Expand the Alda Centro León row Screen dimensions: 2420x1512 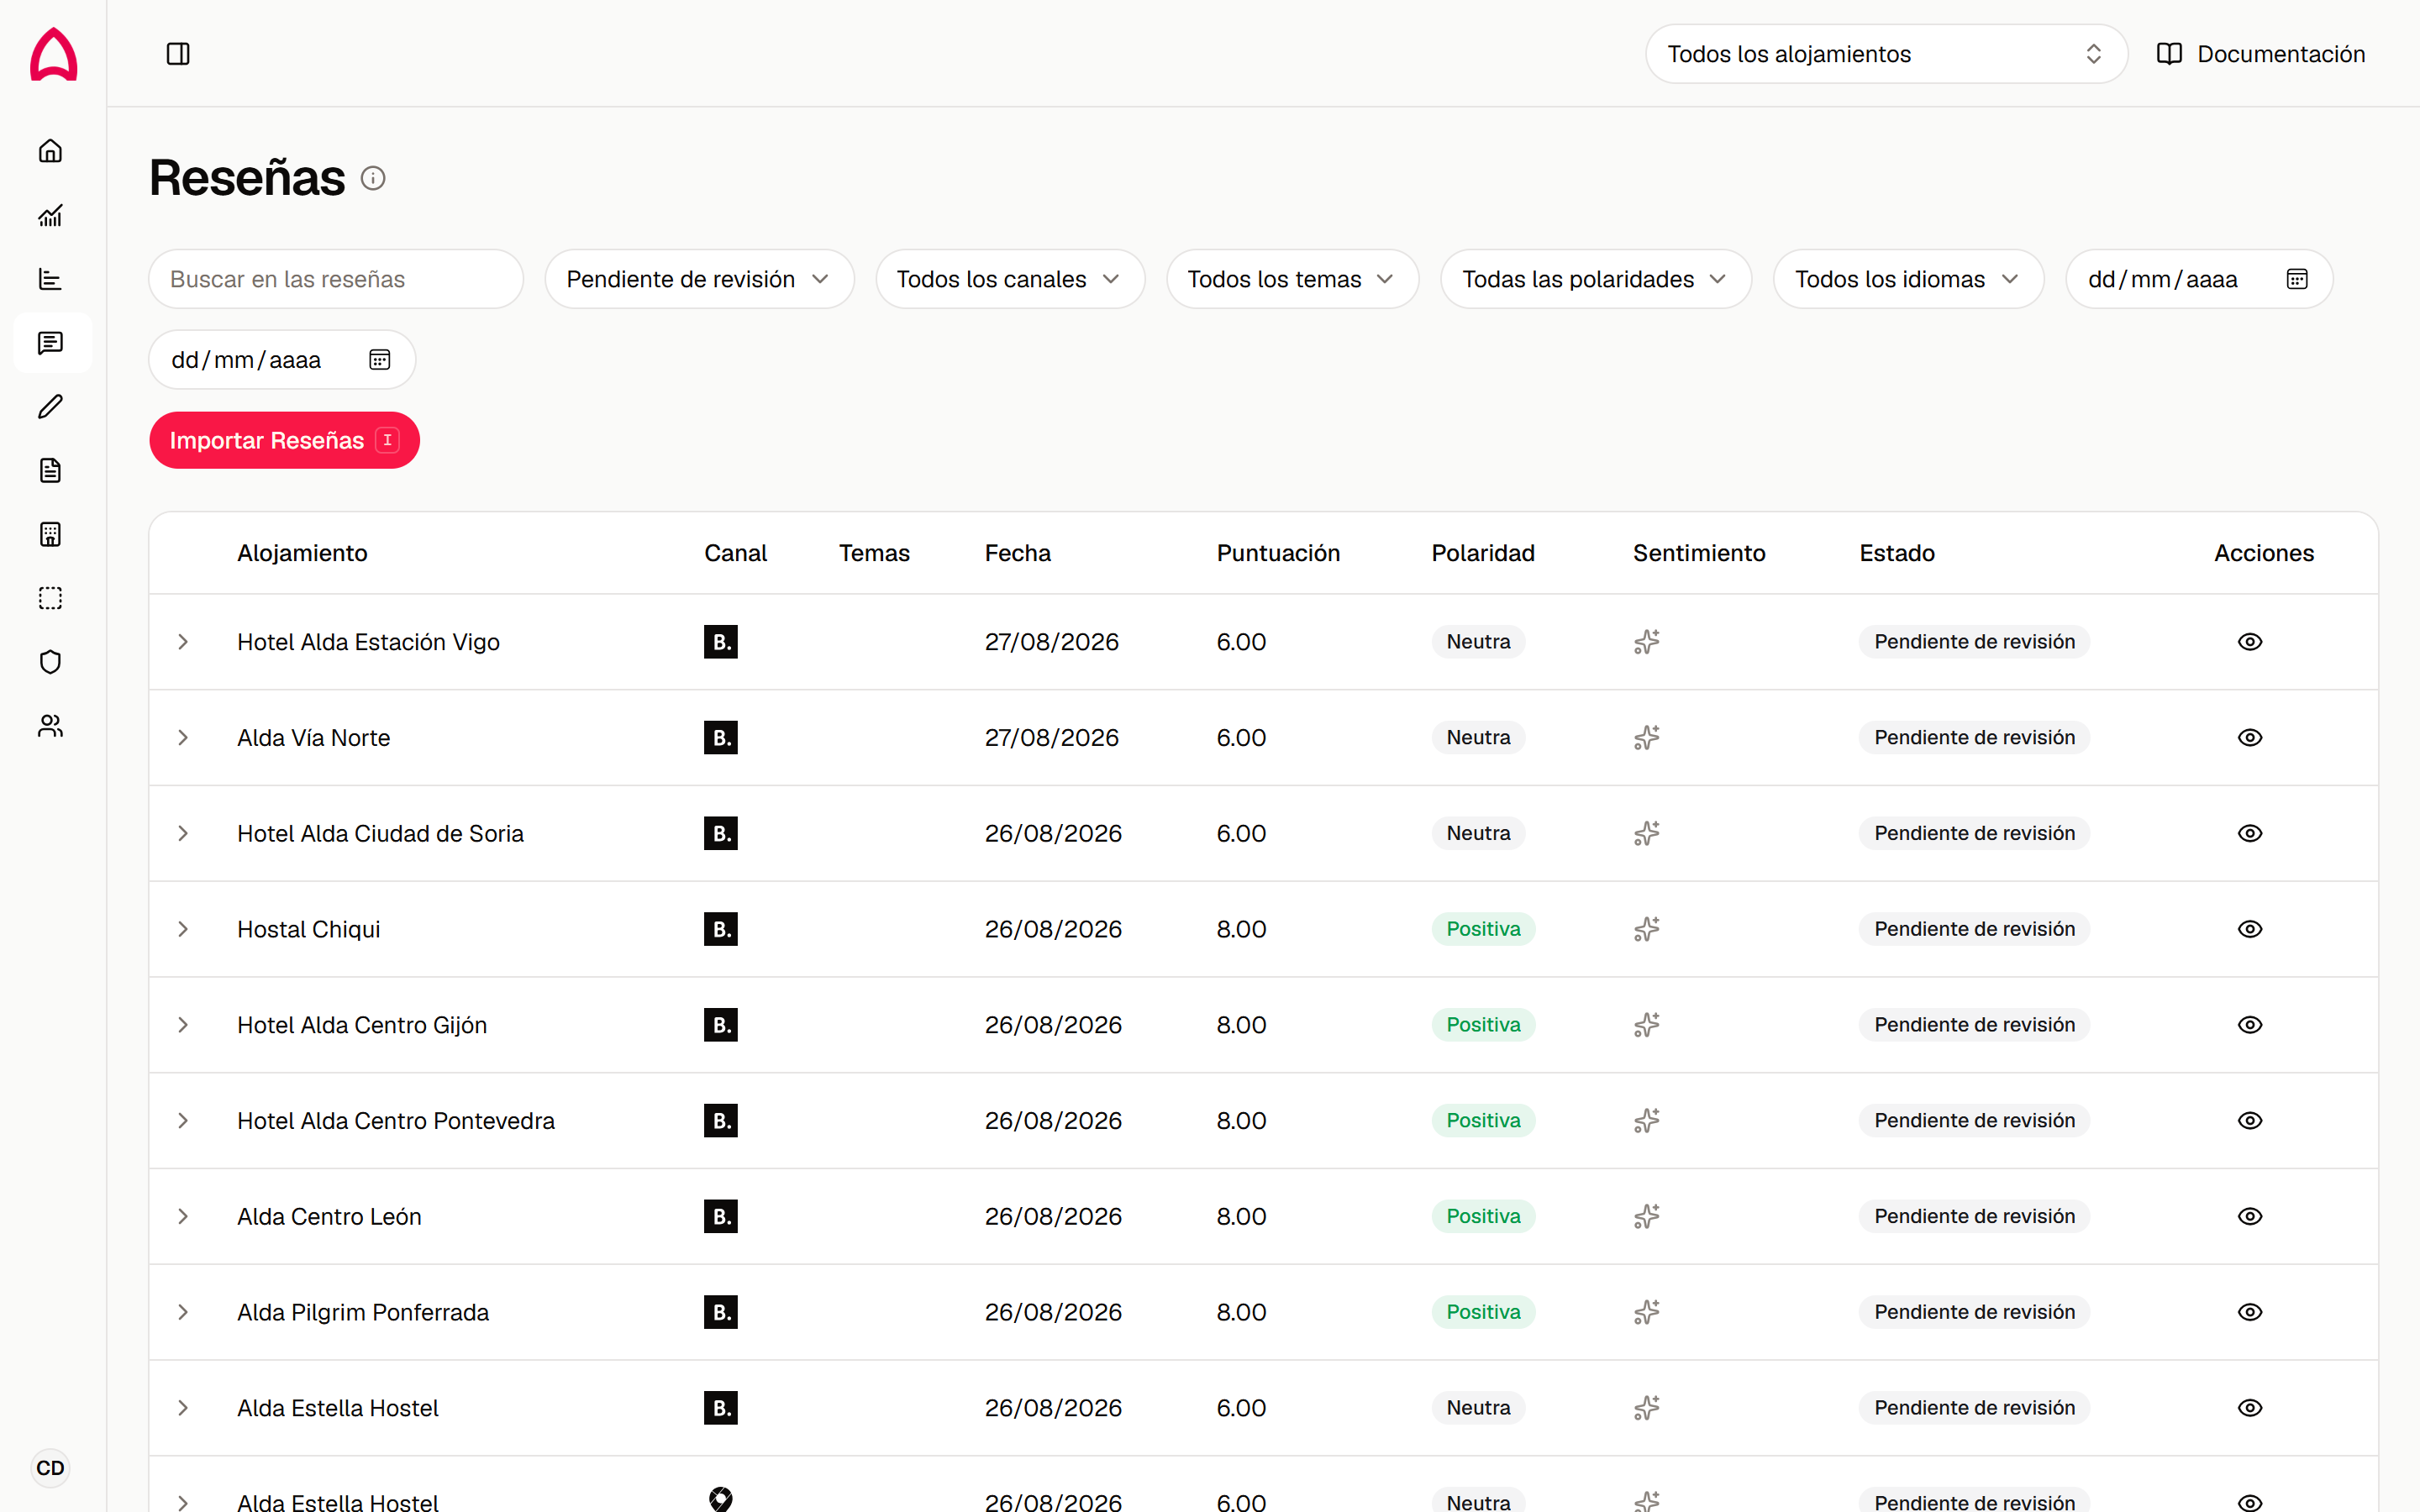(x=183, y=1216)
